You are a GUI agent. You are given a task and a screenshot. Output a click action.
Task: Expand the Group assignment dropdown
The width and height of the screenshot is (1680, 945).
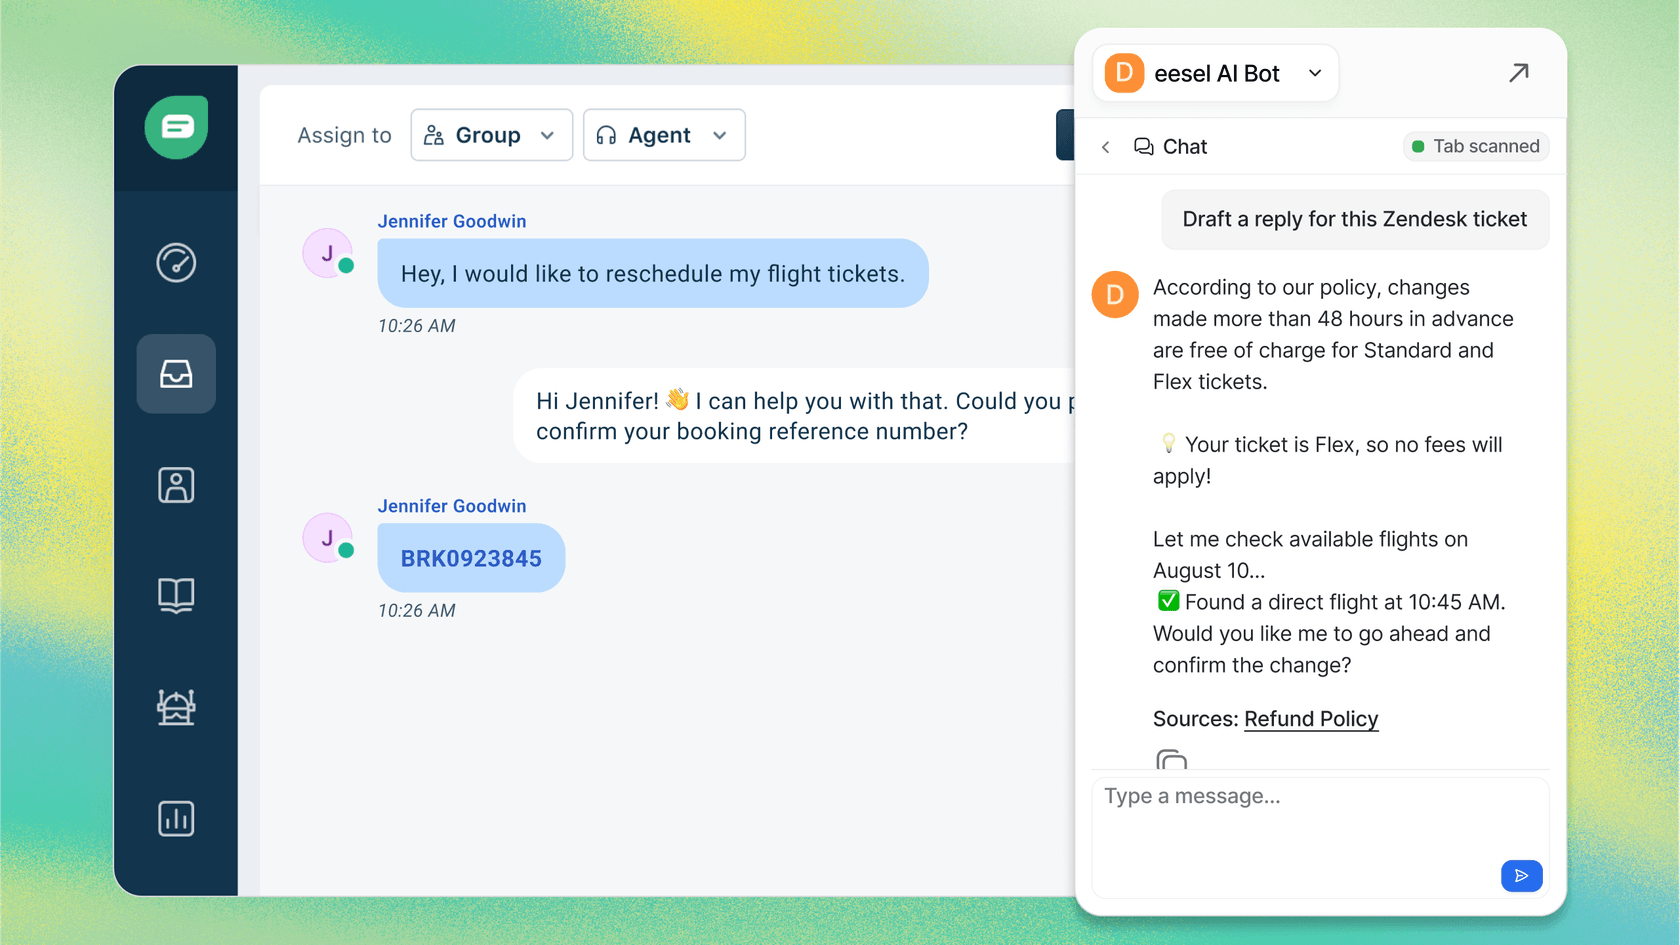tap(491, 135)
